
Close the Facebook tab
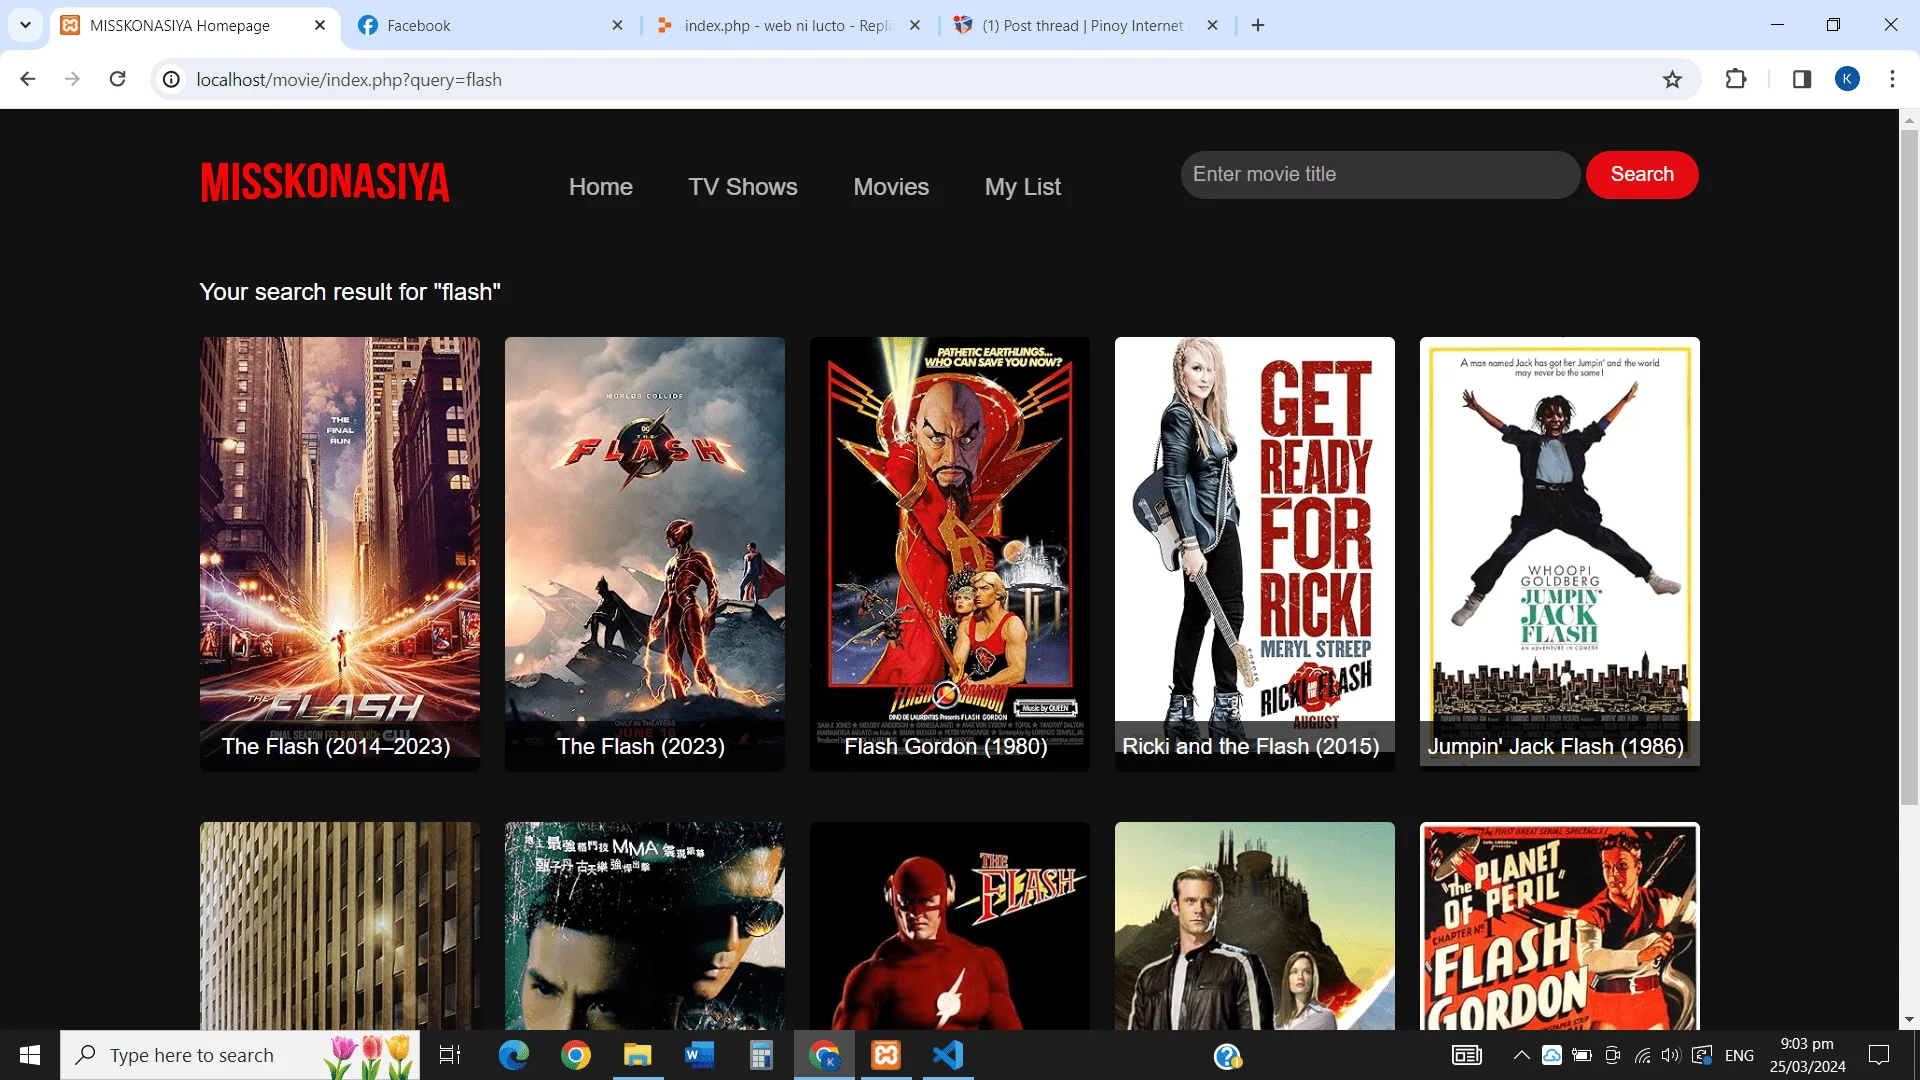(x=617, y=25)
